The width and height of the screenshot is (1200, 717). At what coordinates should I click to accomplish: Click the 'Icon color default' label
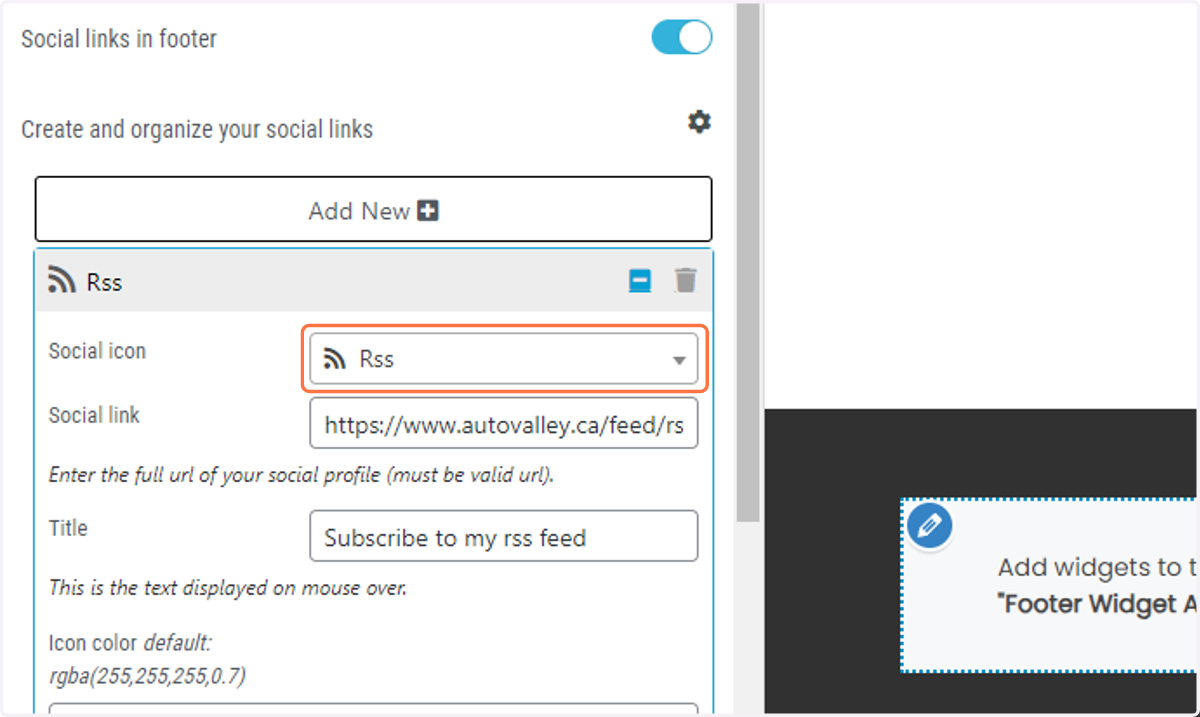147,659
